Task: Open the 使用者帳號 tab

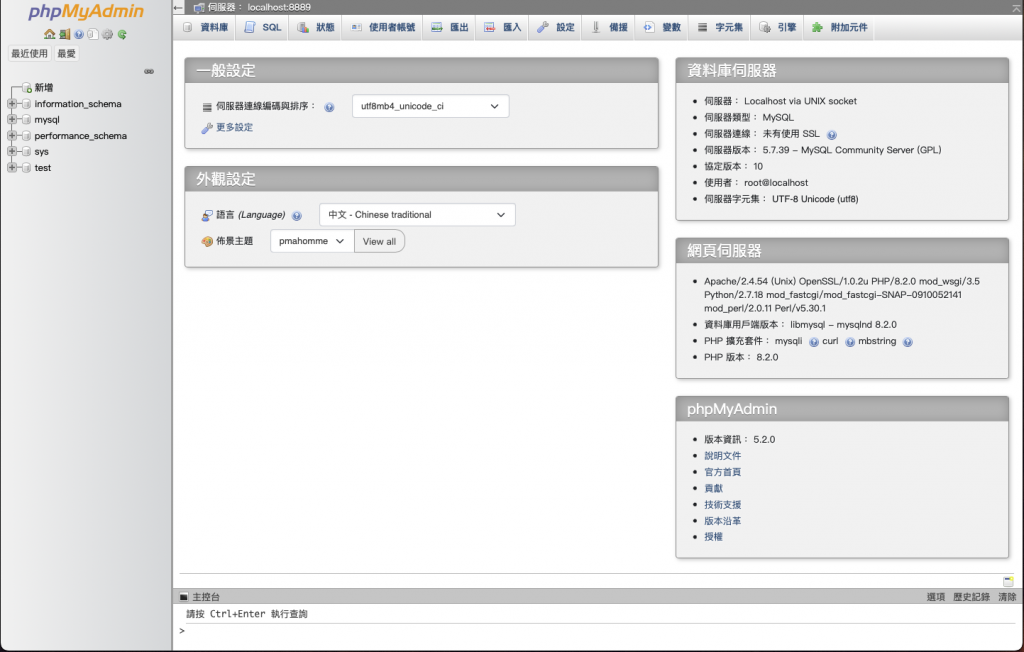Action: 383,27
